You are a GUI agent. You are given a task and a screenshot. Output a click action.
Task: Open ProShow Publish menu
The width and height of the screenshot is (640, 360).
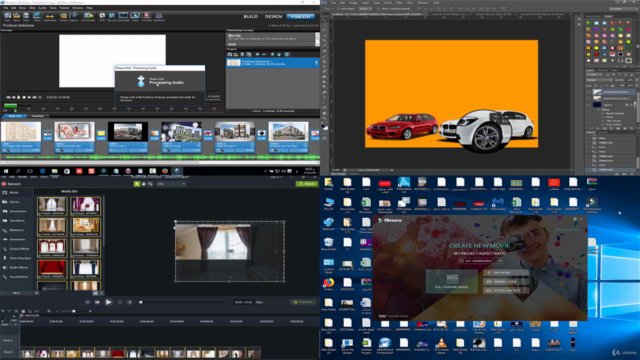[x=64, y=8]
